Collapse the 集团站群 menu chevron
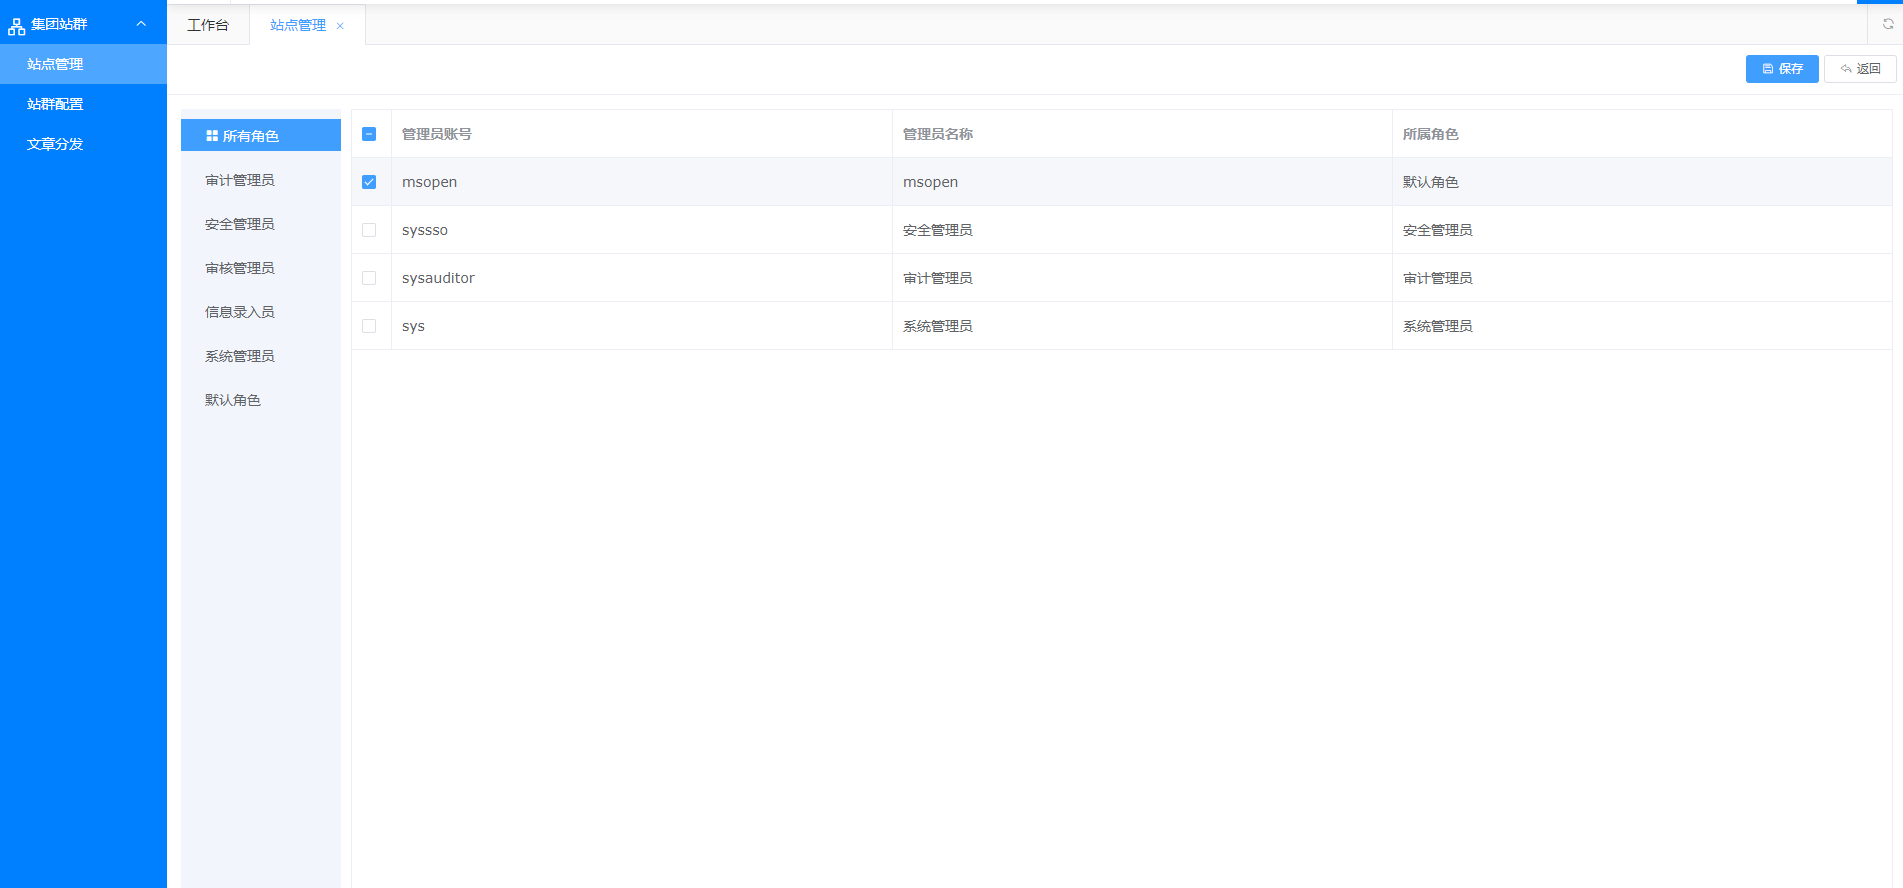The height and width of the screenshot is (888, 1903). point(141,24)
